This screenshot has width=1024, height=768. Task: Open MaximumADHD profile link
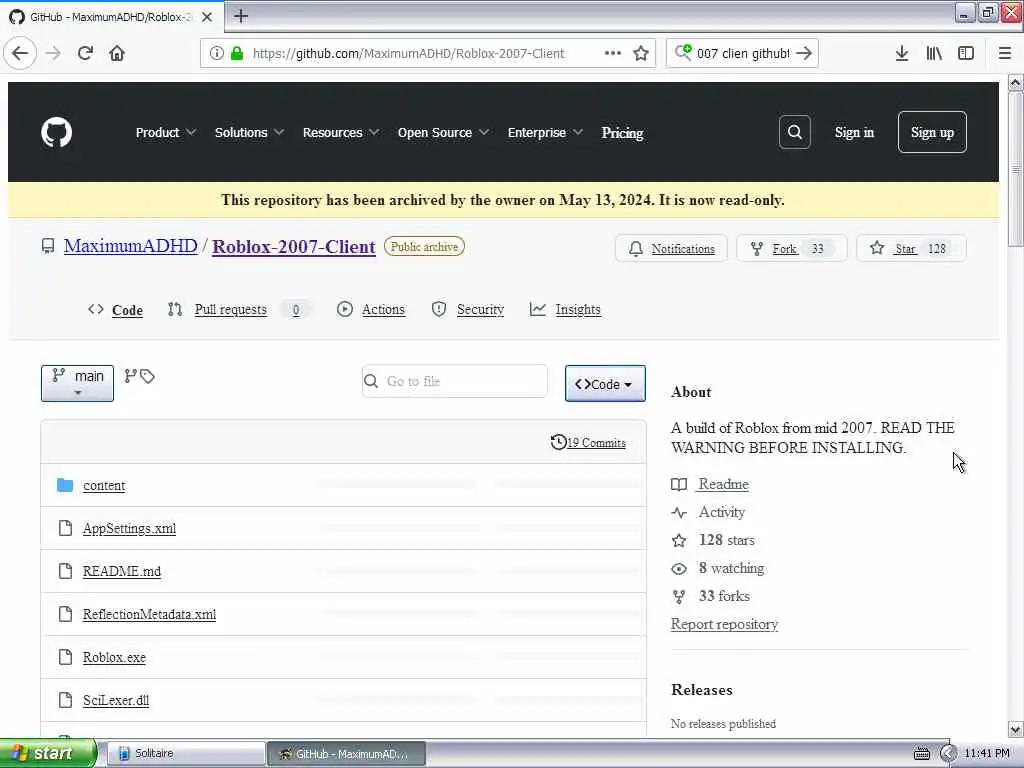click(x=131, y=246)
